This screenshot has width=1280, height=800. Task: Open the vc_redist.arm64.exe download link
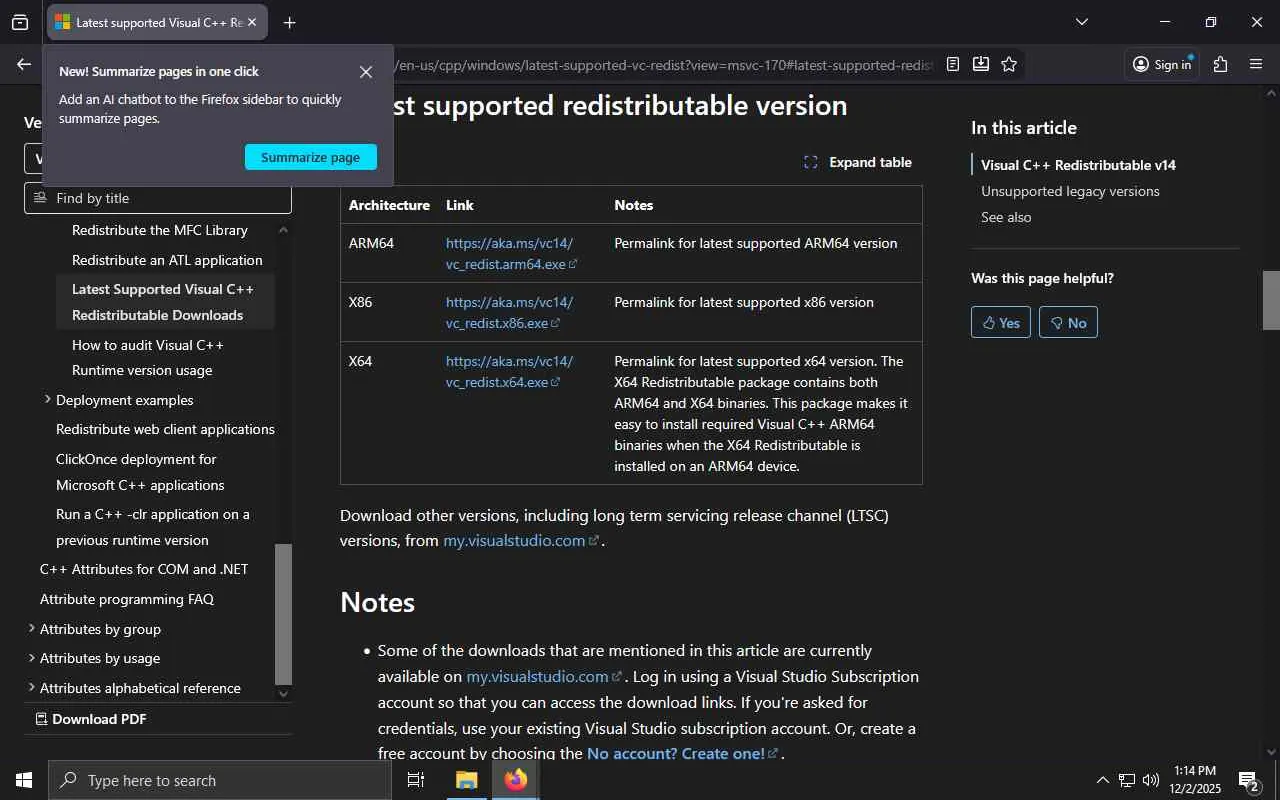click(x=511, y=254)
